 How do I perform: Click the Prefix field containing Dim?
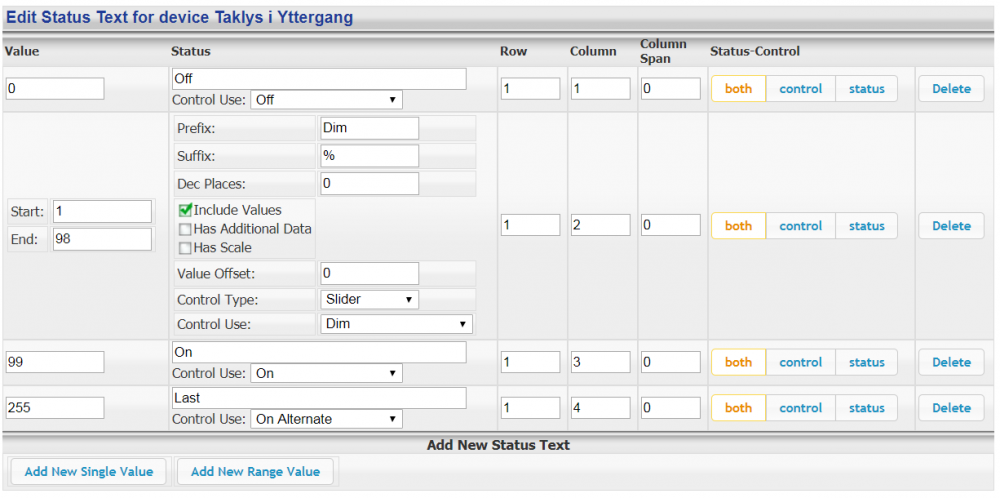368,128
